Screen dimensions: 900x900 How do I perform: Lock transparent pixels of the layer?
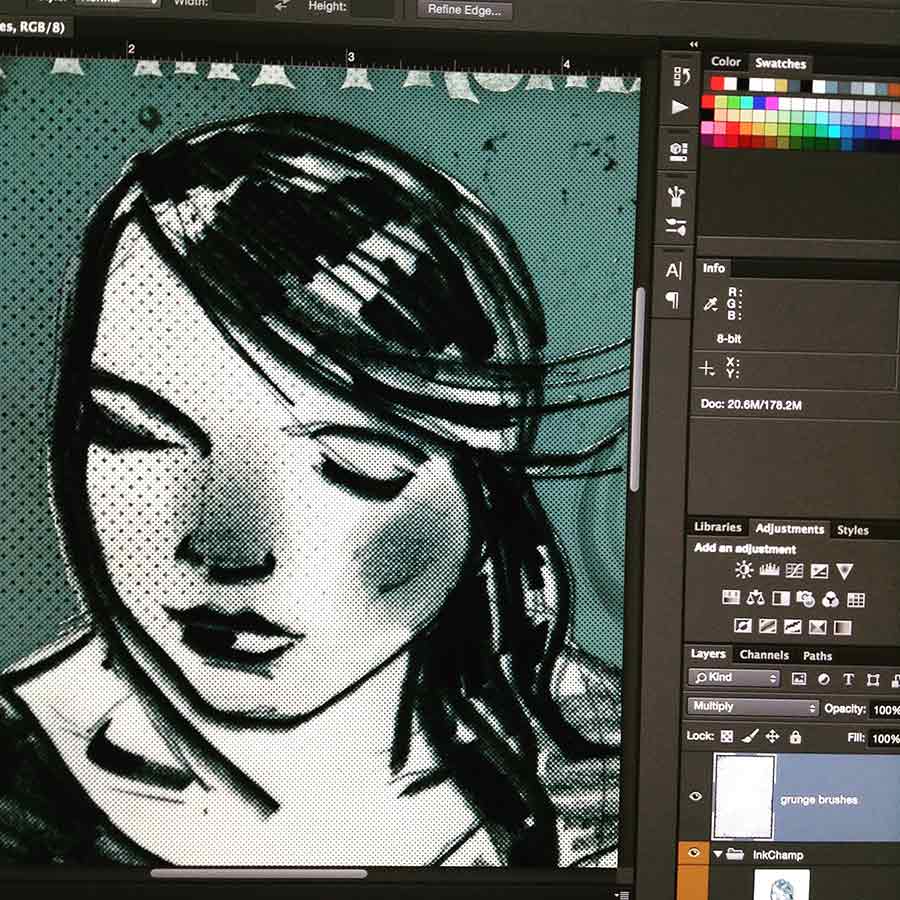[724, 735]
